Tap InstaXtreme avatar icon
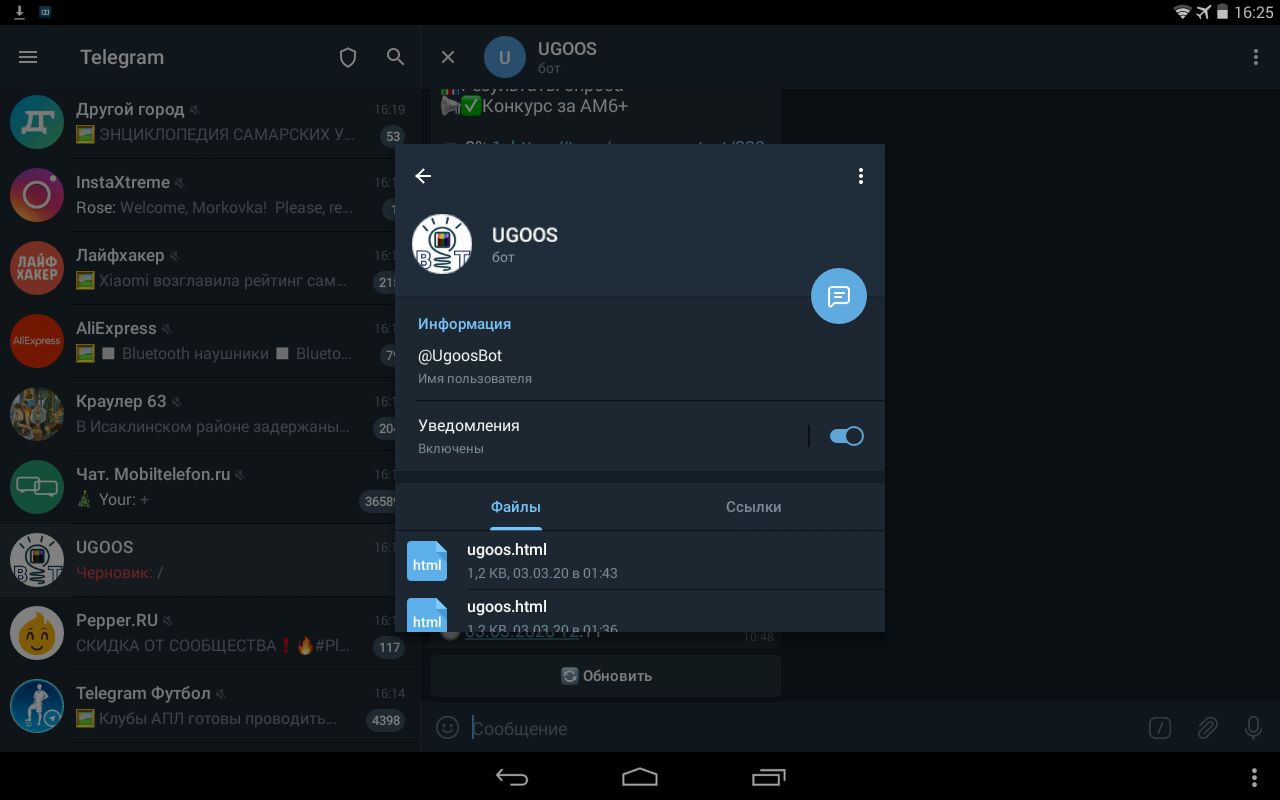The image size is (1280, 800). tap(37, 195)
